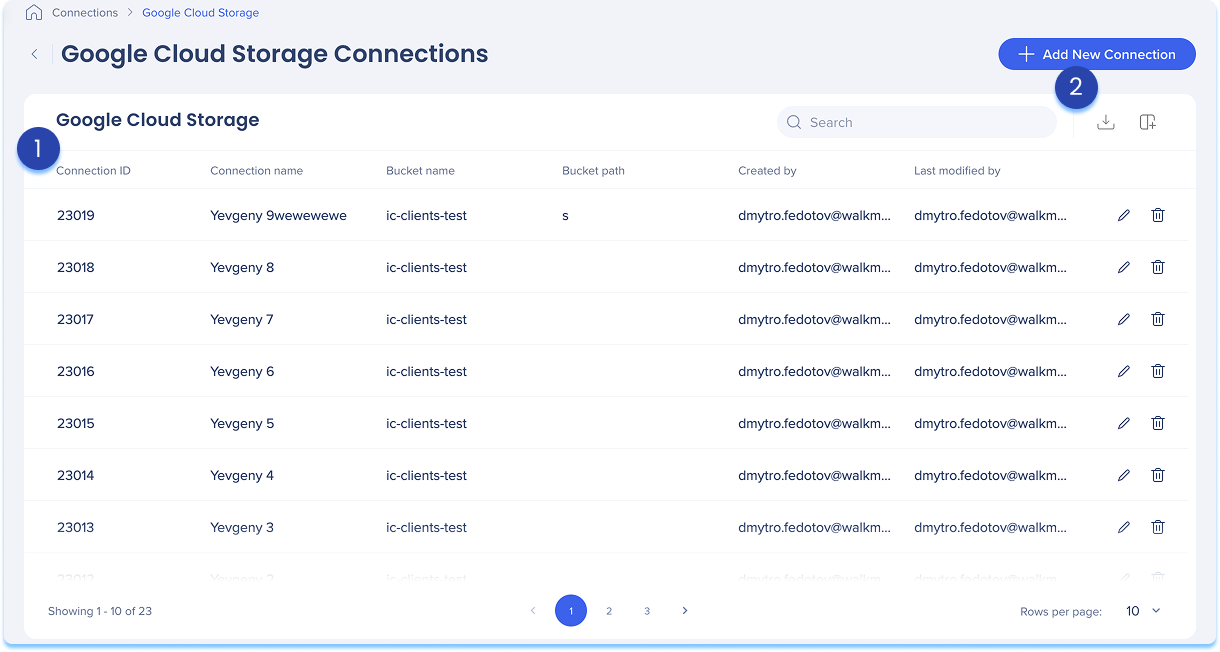
Task: Click Google Cloud Storage breadcrumb
Action: tap(201, 13)
